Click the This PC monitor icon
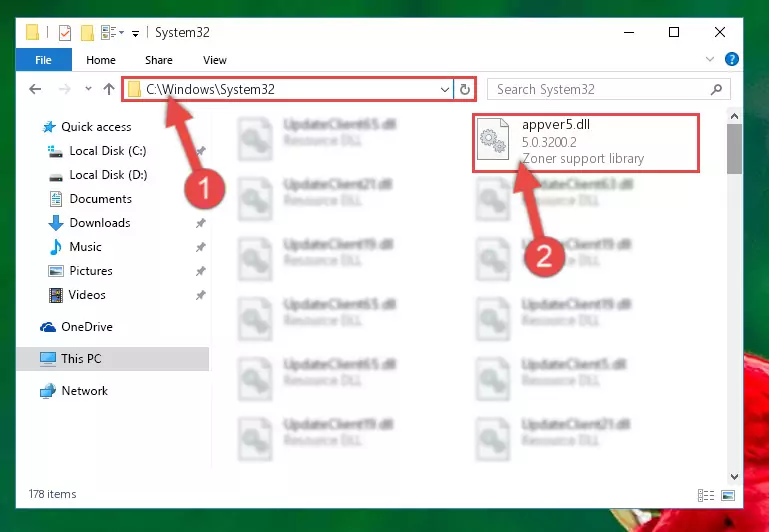Viewport: 769px width, 532px height. [48, 359]
